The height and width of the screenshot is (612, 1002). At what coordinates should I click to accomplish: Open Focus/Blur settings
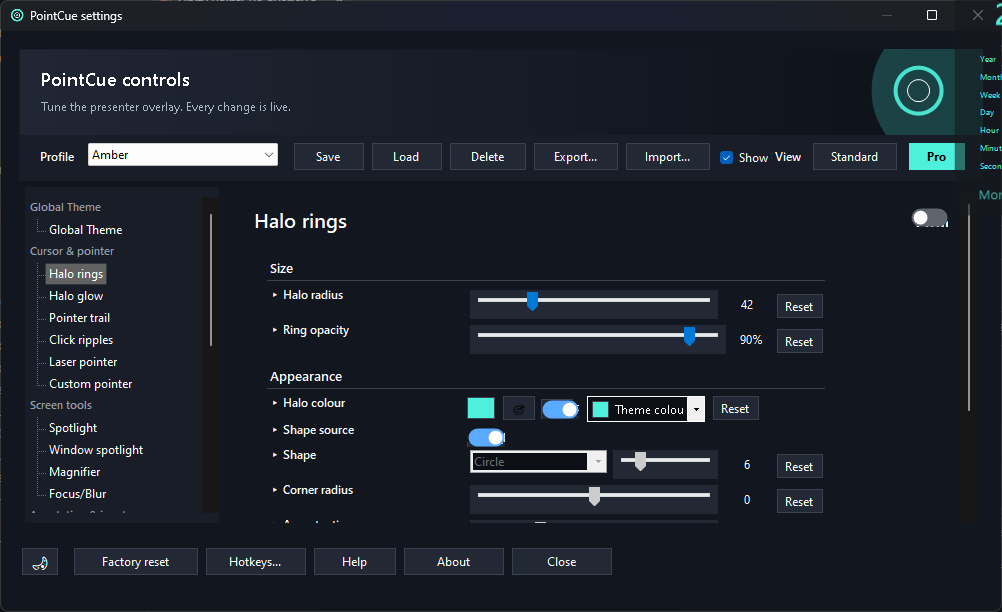[x=77, y=494]
